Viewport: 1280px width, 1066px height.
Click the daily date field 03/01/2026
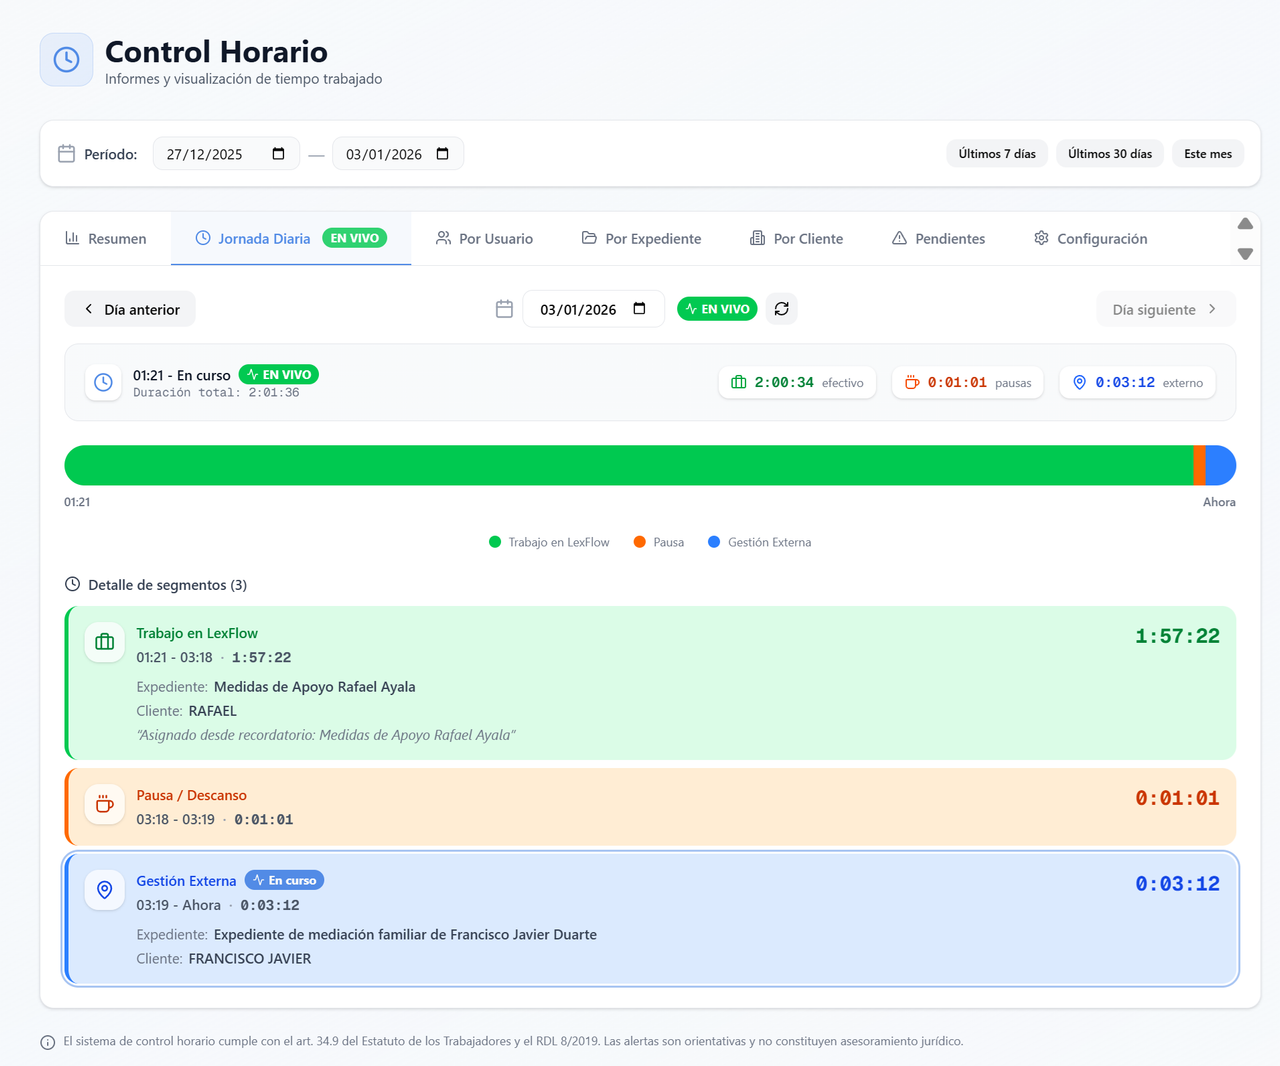tap(593, 309)
